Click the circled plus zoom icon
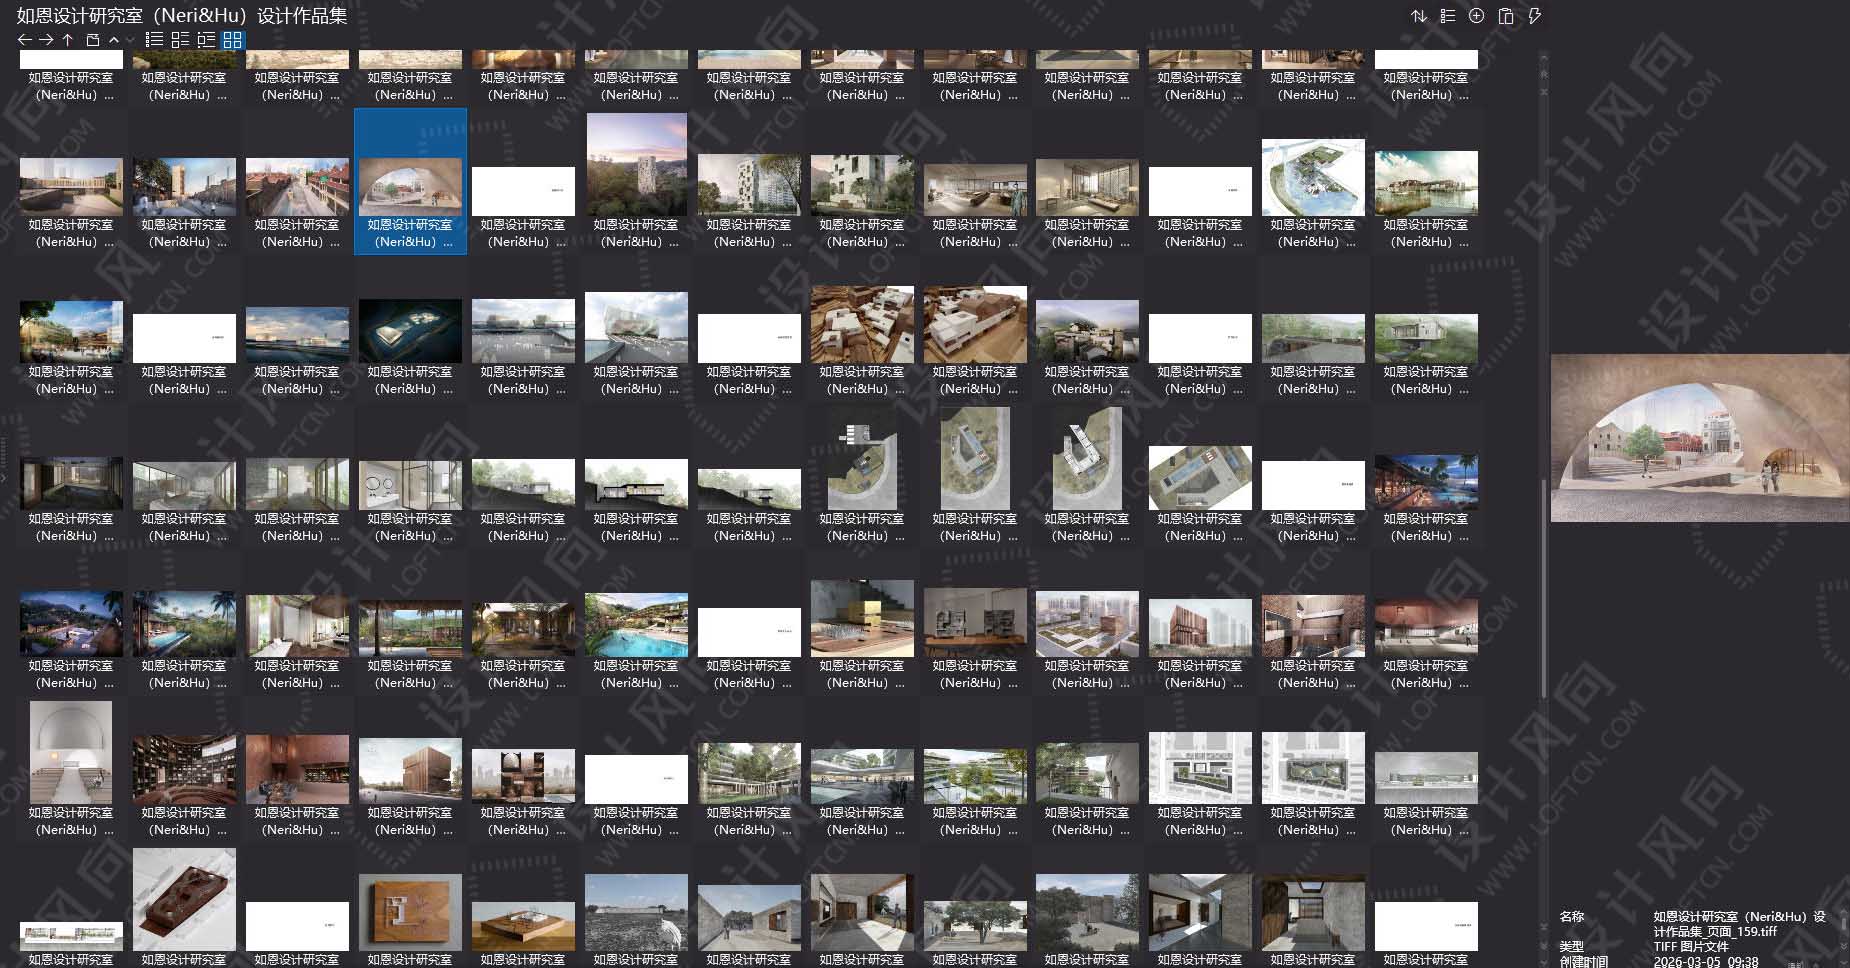The image size is (1850, 968). click(x=1476, y=16)
